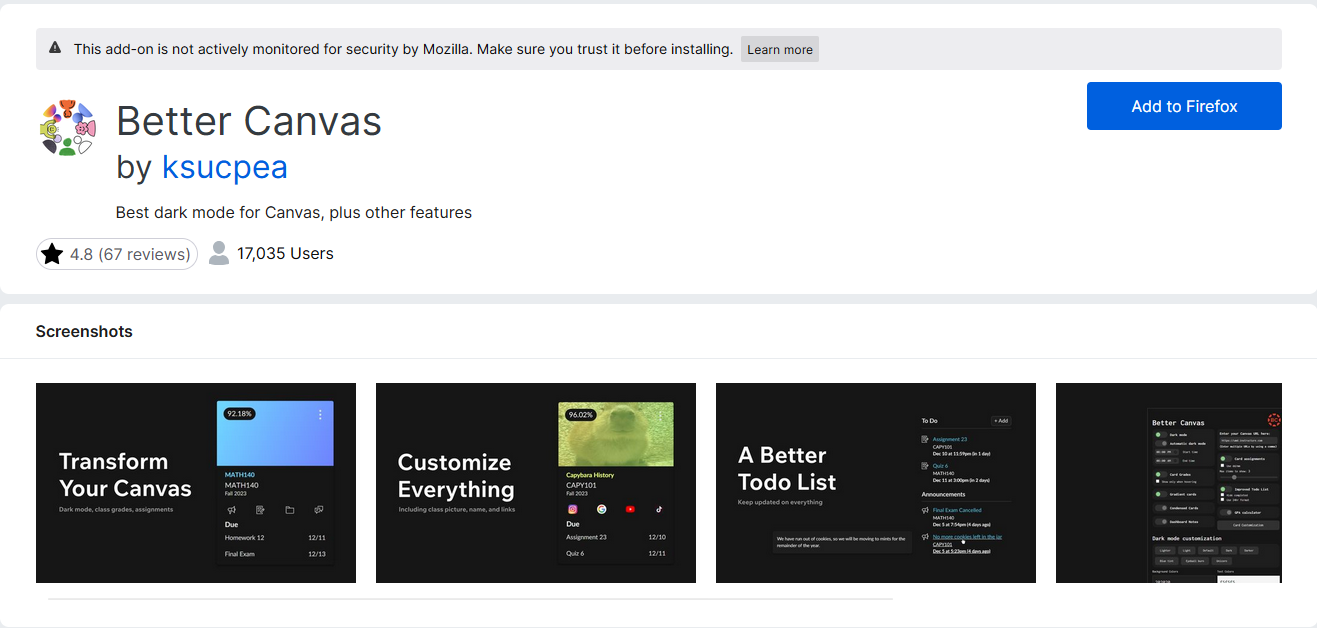Select the announcements megaphone icon on MATH140 card
1317x628 pixels.
click(231, 510)
